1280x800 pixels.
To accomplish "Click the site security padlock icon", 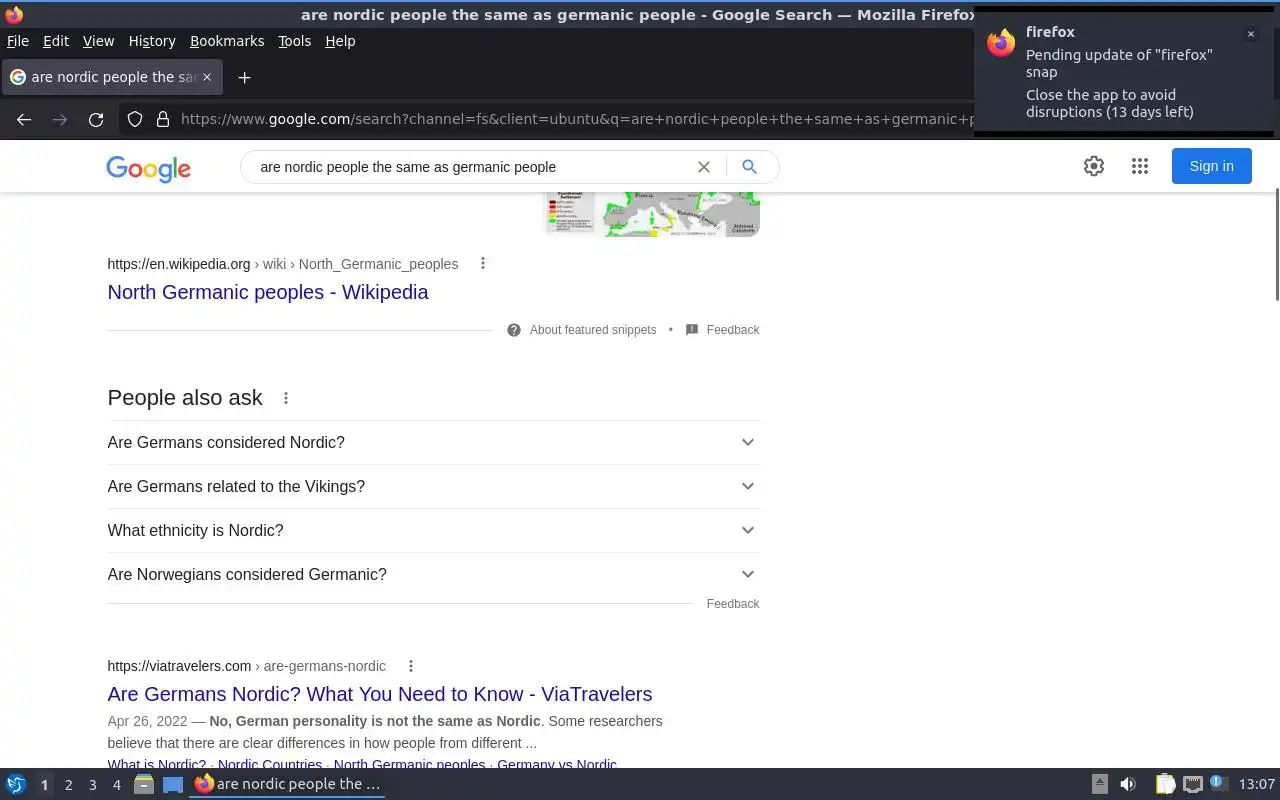I will point(162,119).
